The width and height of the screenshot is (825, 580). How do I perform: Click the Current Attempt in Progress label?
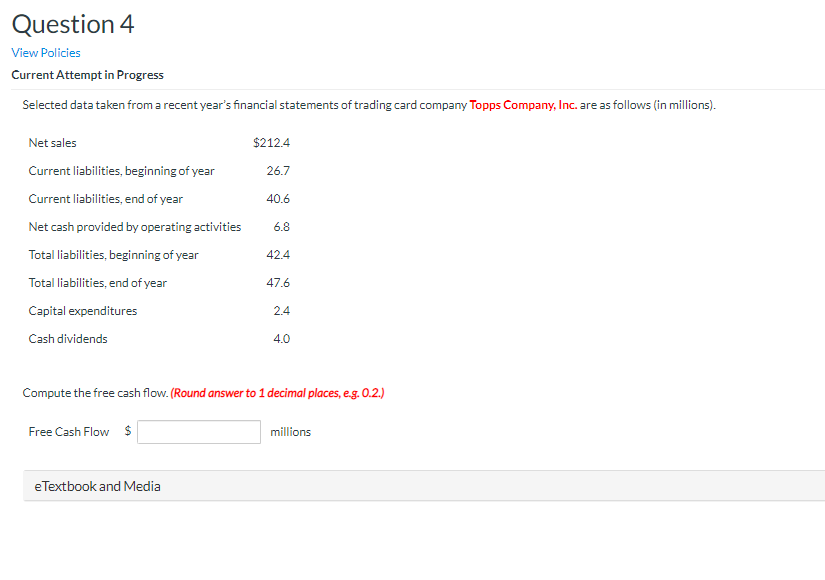coord(86,74)
